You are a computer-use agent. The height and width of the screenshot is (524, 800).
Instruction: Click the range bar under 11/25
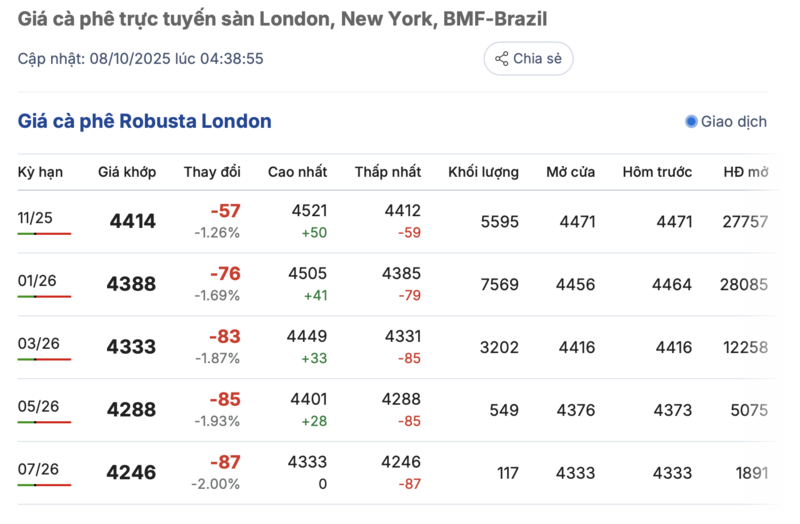(x=44, y=233)
